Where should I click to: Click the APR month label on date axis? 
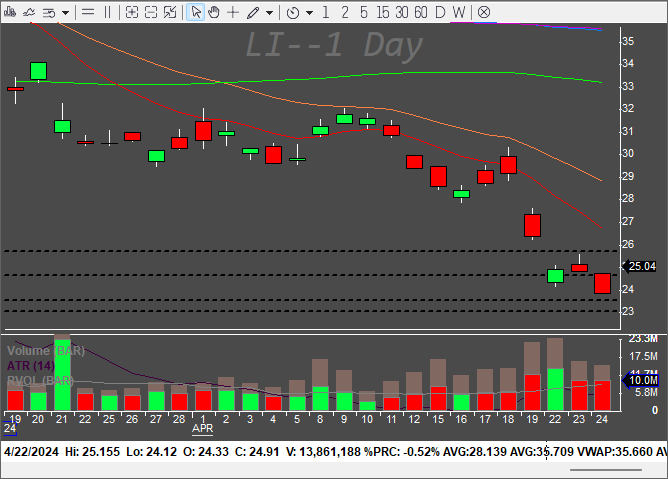click(202, 428)
